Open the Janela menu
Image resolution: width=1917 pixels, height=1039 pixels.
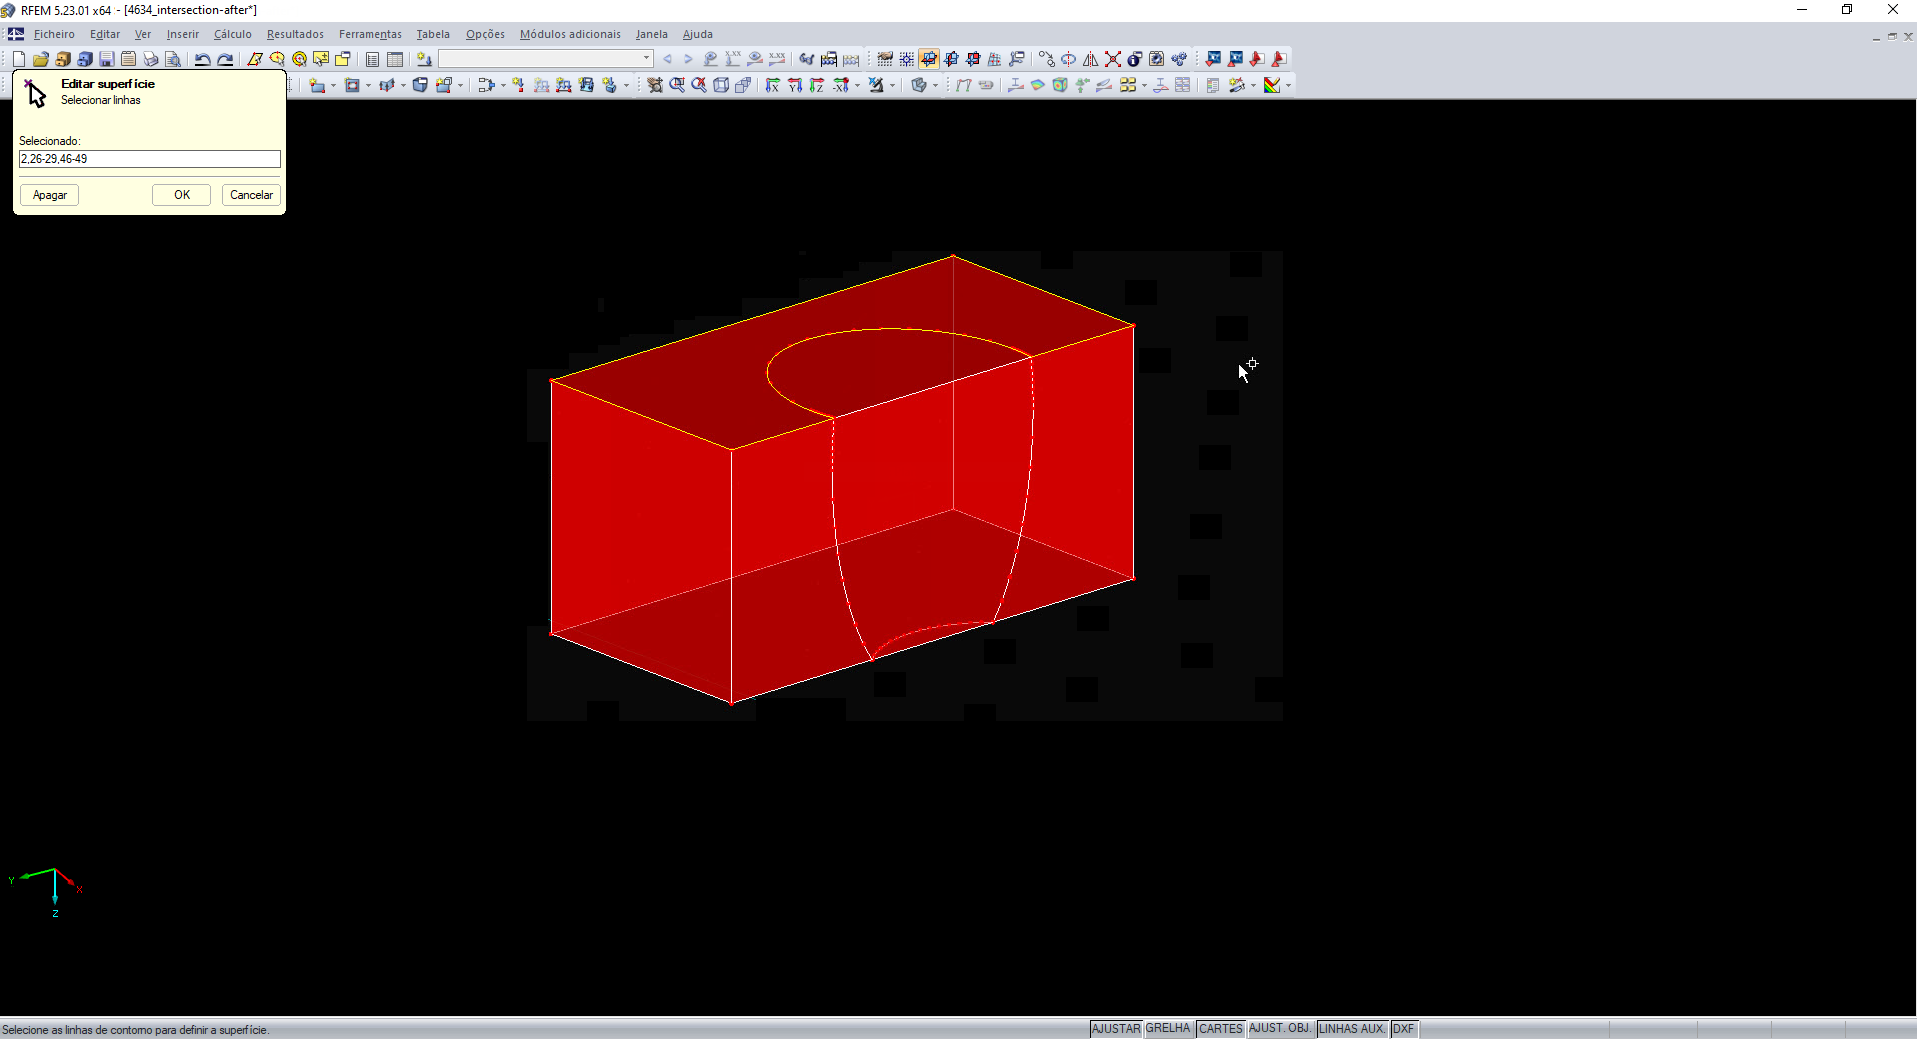pos(652,34)
